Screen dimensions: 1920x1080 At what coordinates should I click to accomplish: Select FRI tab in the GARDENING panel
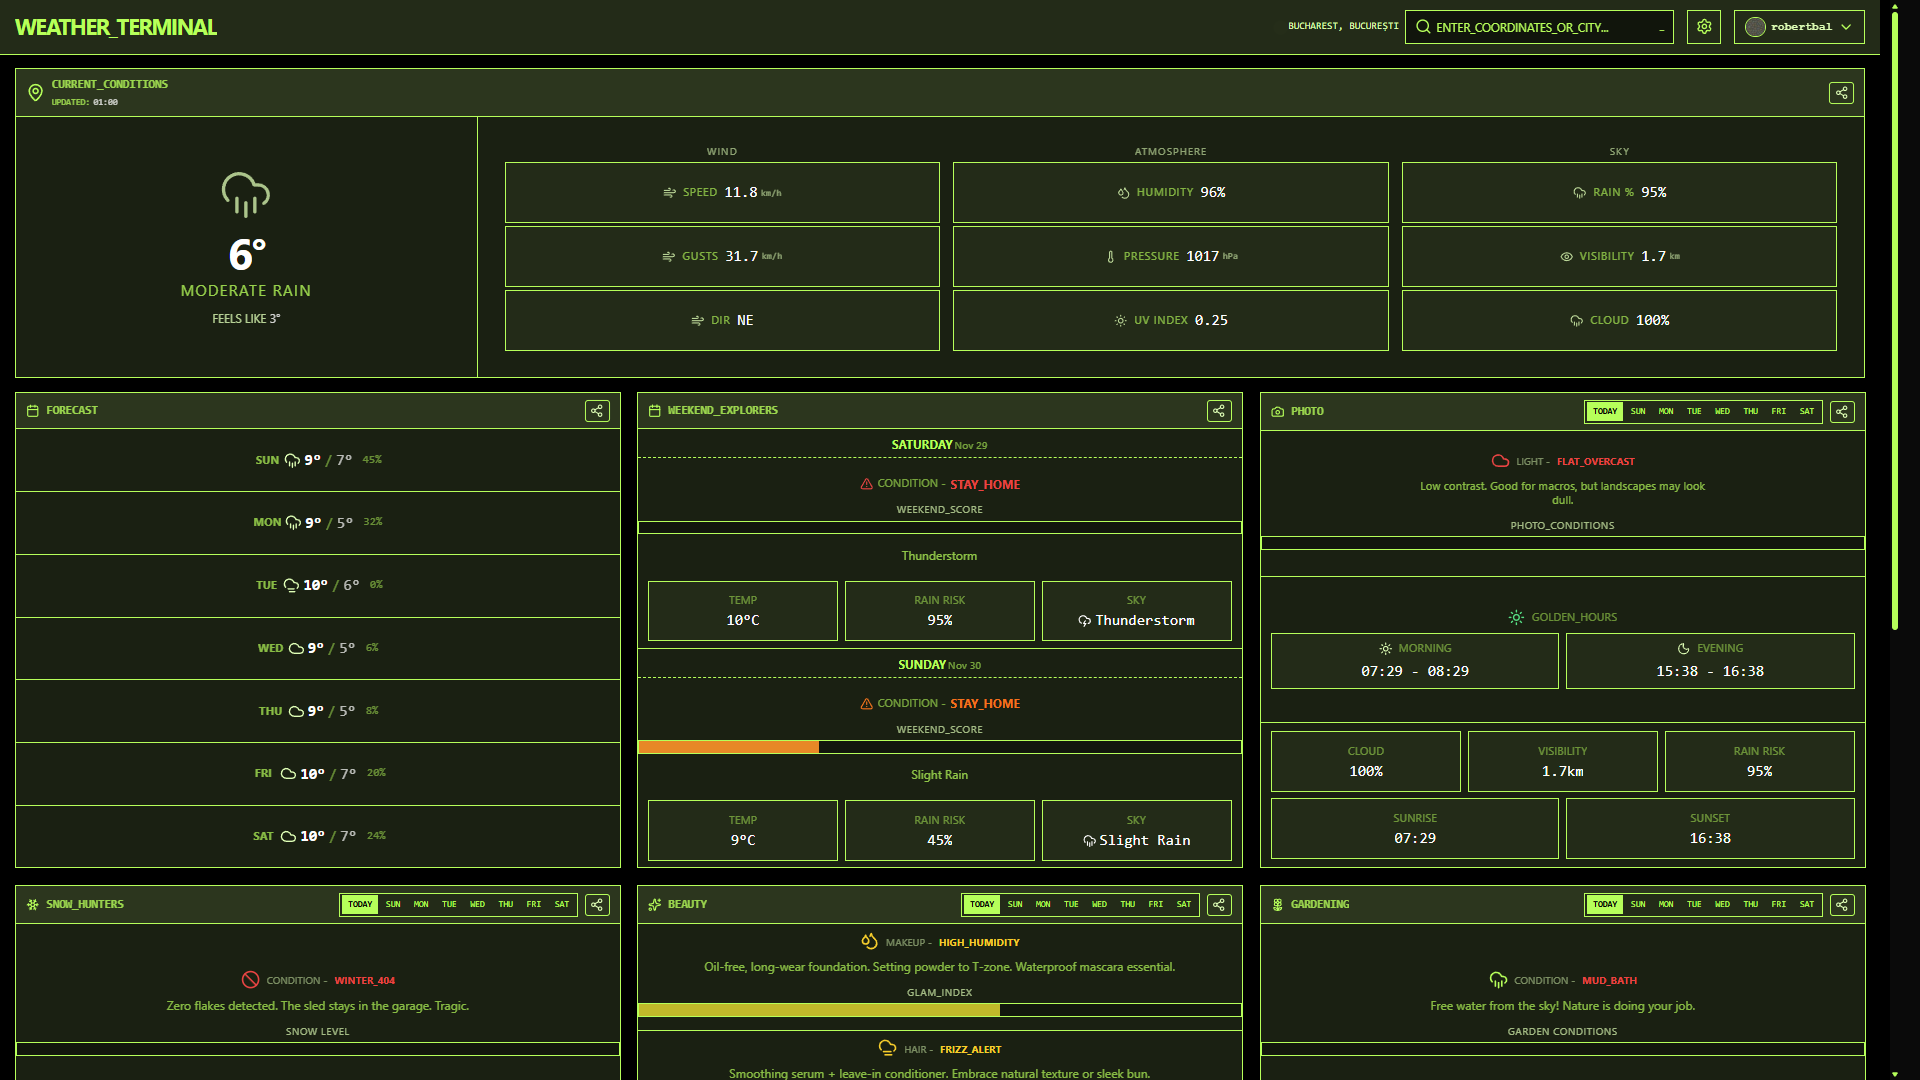point(1779,904)
